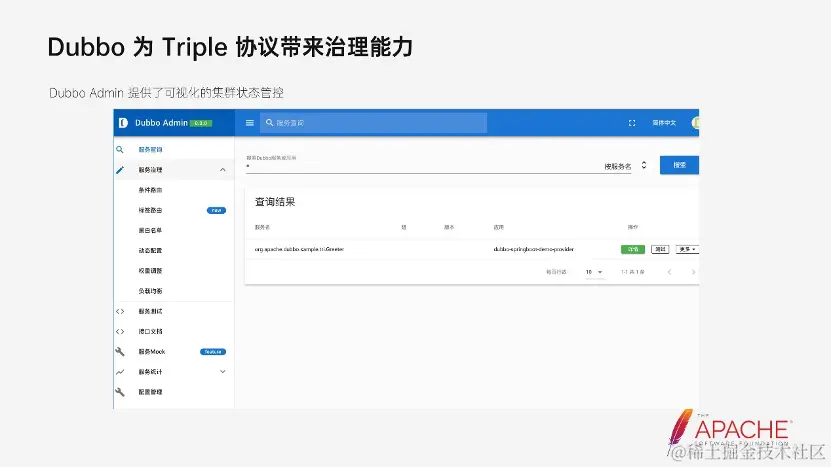Click the up-down arrows beside 按服务名
Viewport: 832px width, 468px height.
[x=644, y=166]
